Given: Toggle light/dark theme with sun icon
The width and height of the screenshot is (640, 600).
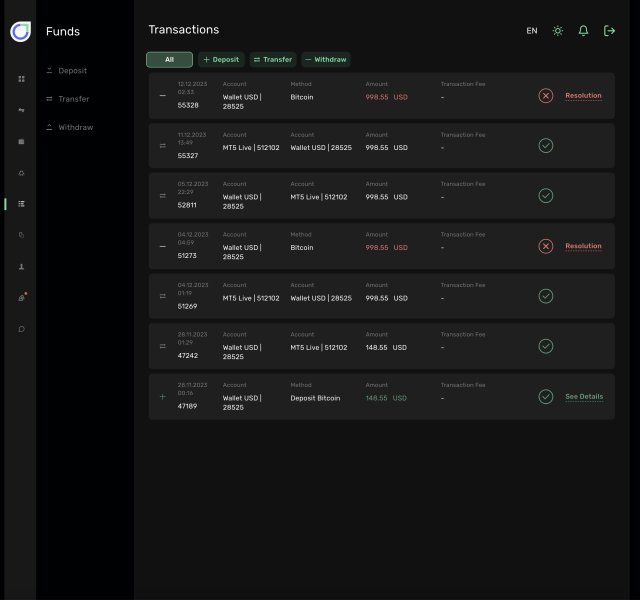Looking at the screenshot, I should pos(558,31).
